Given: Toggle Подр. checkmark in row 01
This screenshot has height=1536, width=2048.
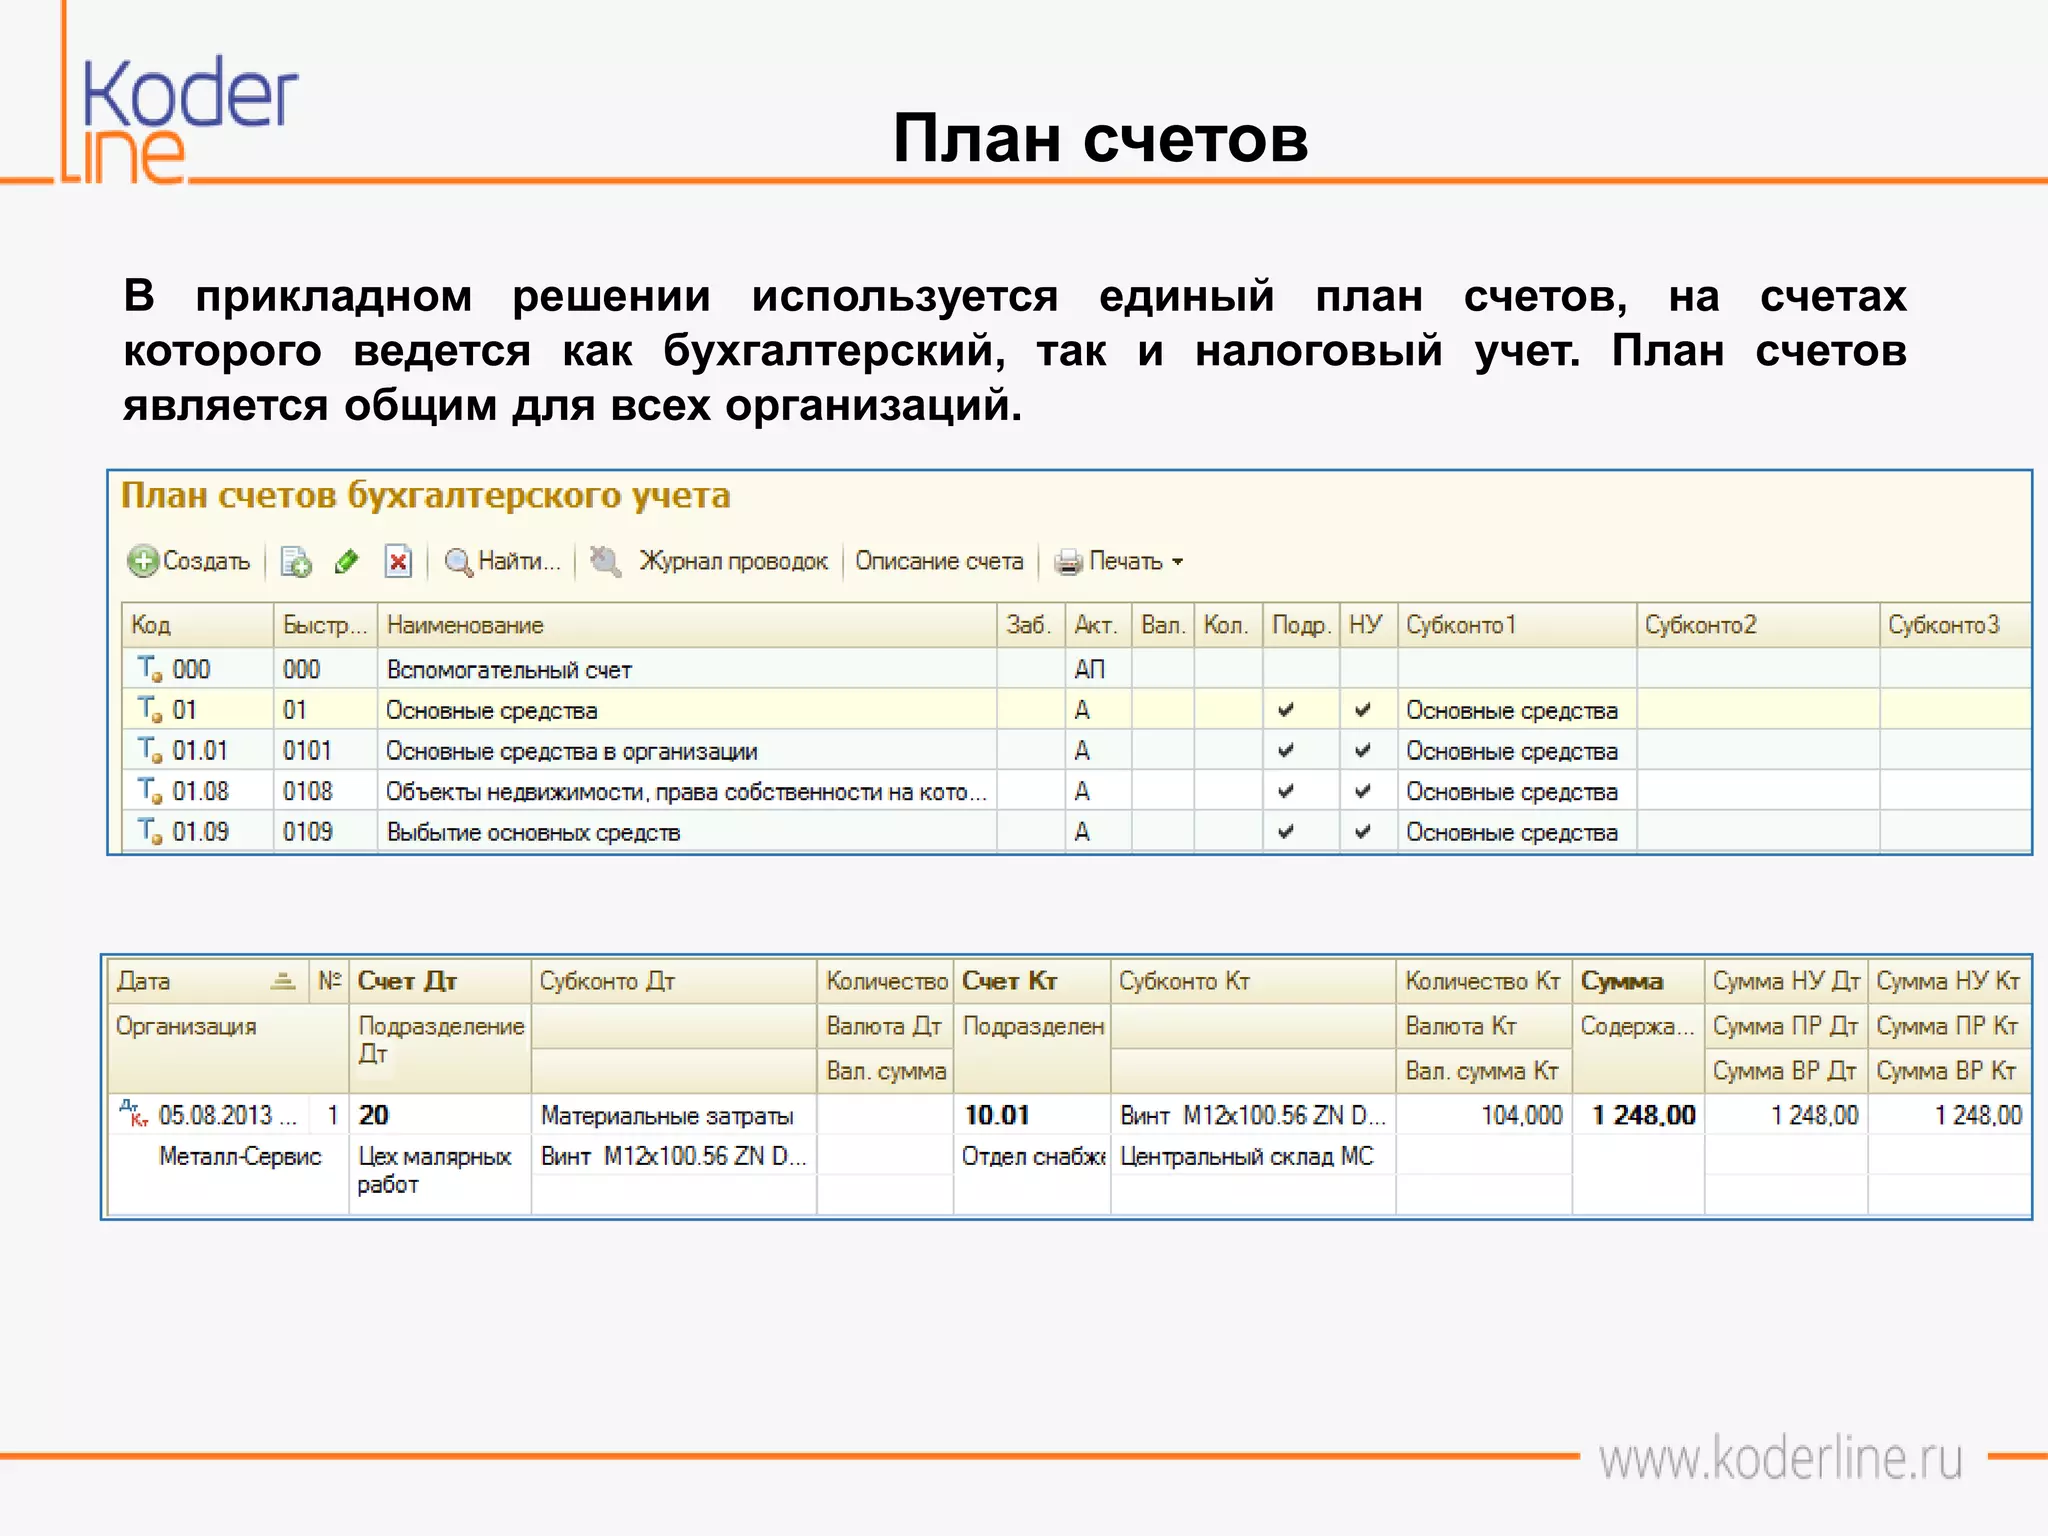Looking at the screenshot, I should point(1286,710).
